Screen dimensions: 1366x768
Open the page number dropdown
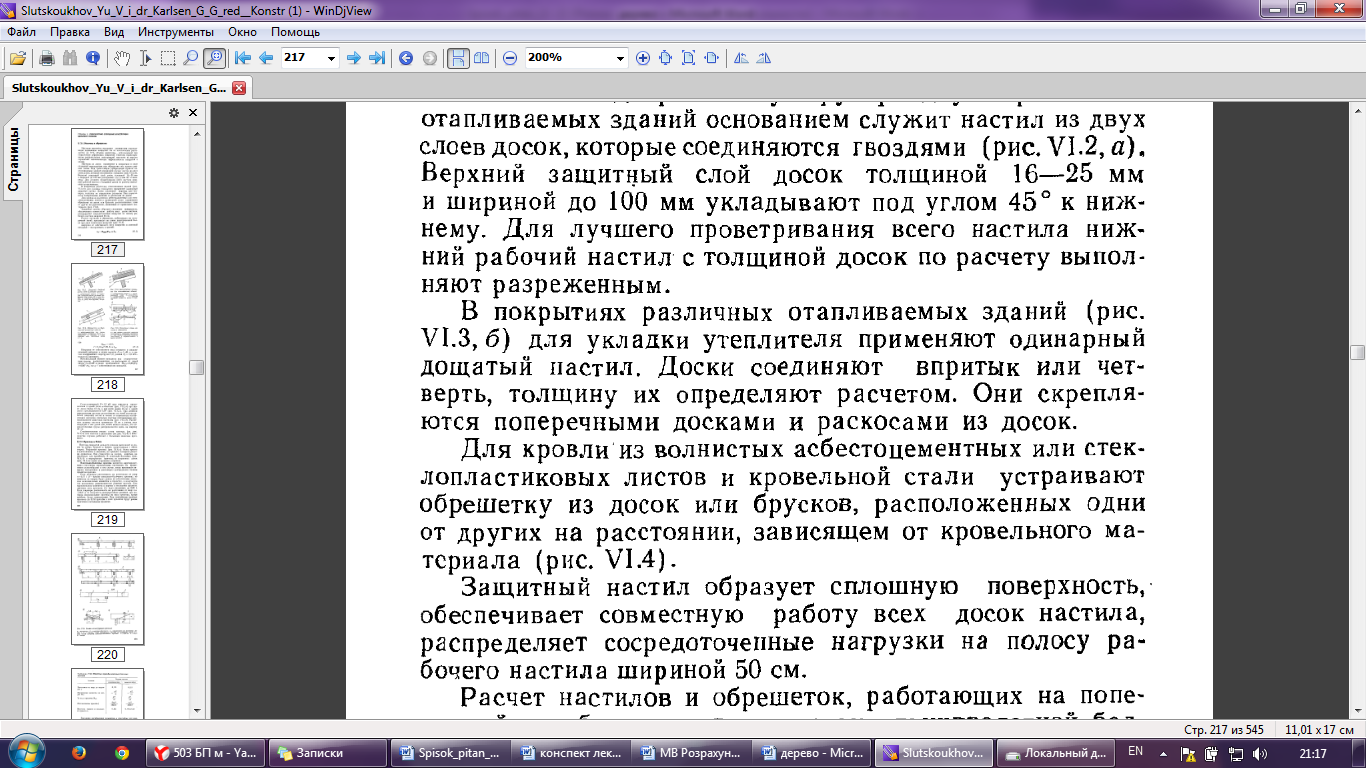(x=332, y=58)
